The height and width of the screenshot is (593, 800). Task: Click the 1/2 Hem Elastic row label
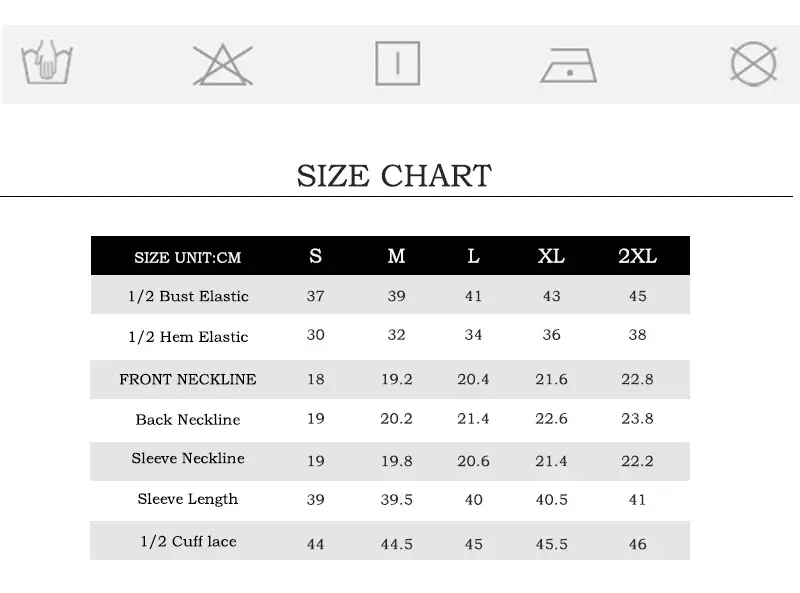tap(188, 337)
